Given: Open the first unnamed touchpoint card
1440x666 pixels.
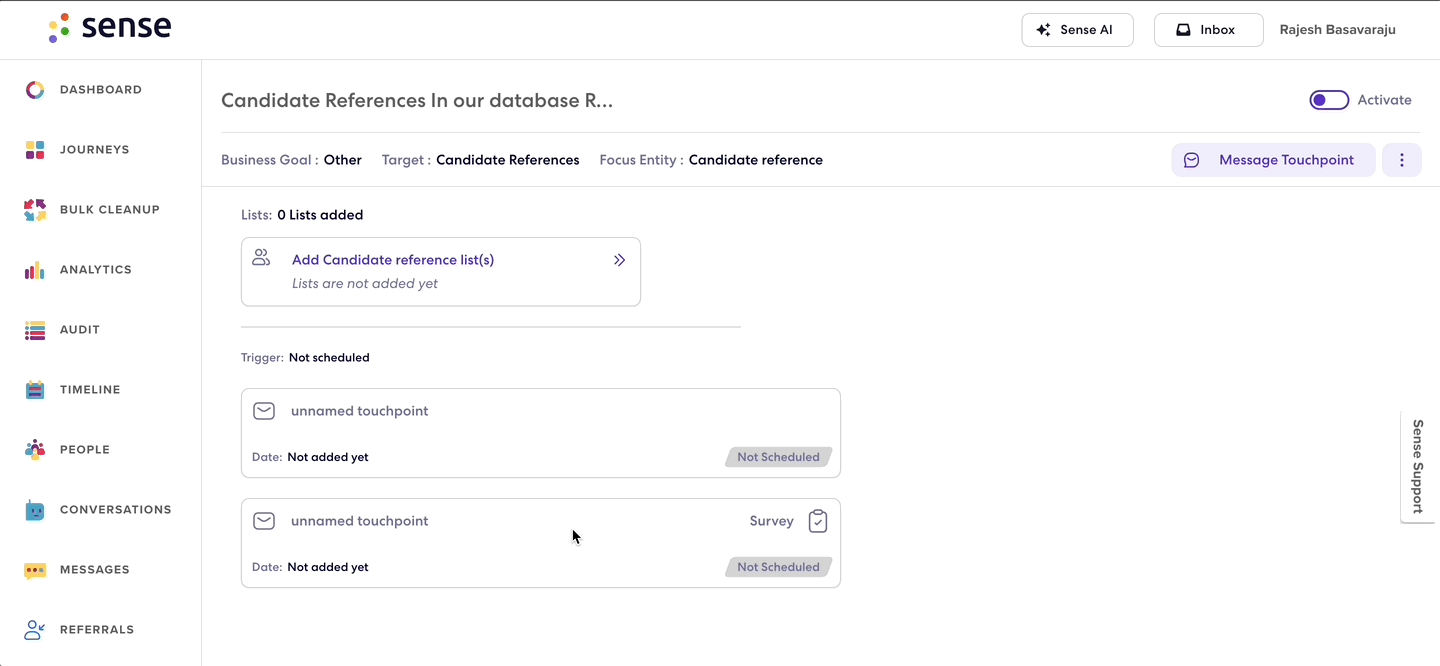Looking at the screenshot, I should (x=541, y=433).
